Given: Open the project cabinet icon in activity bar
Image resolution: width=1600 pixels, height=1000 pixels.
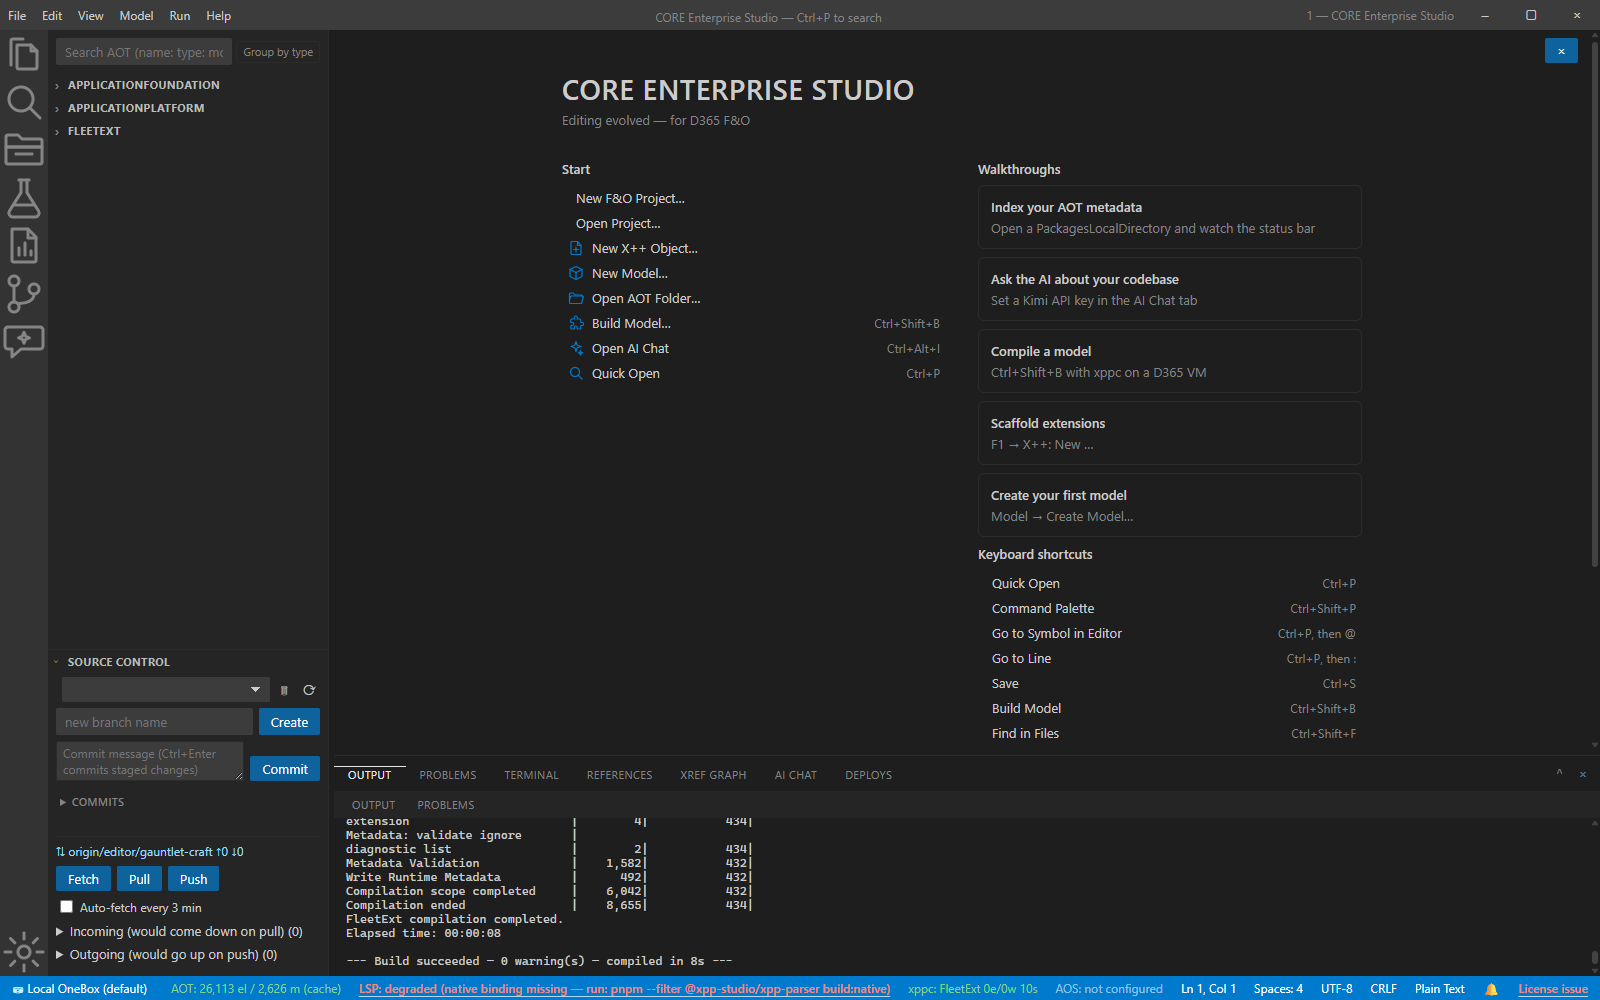Looking at the screenshot, I should coord(24,150).
